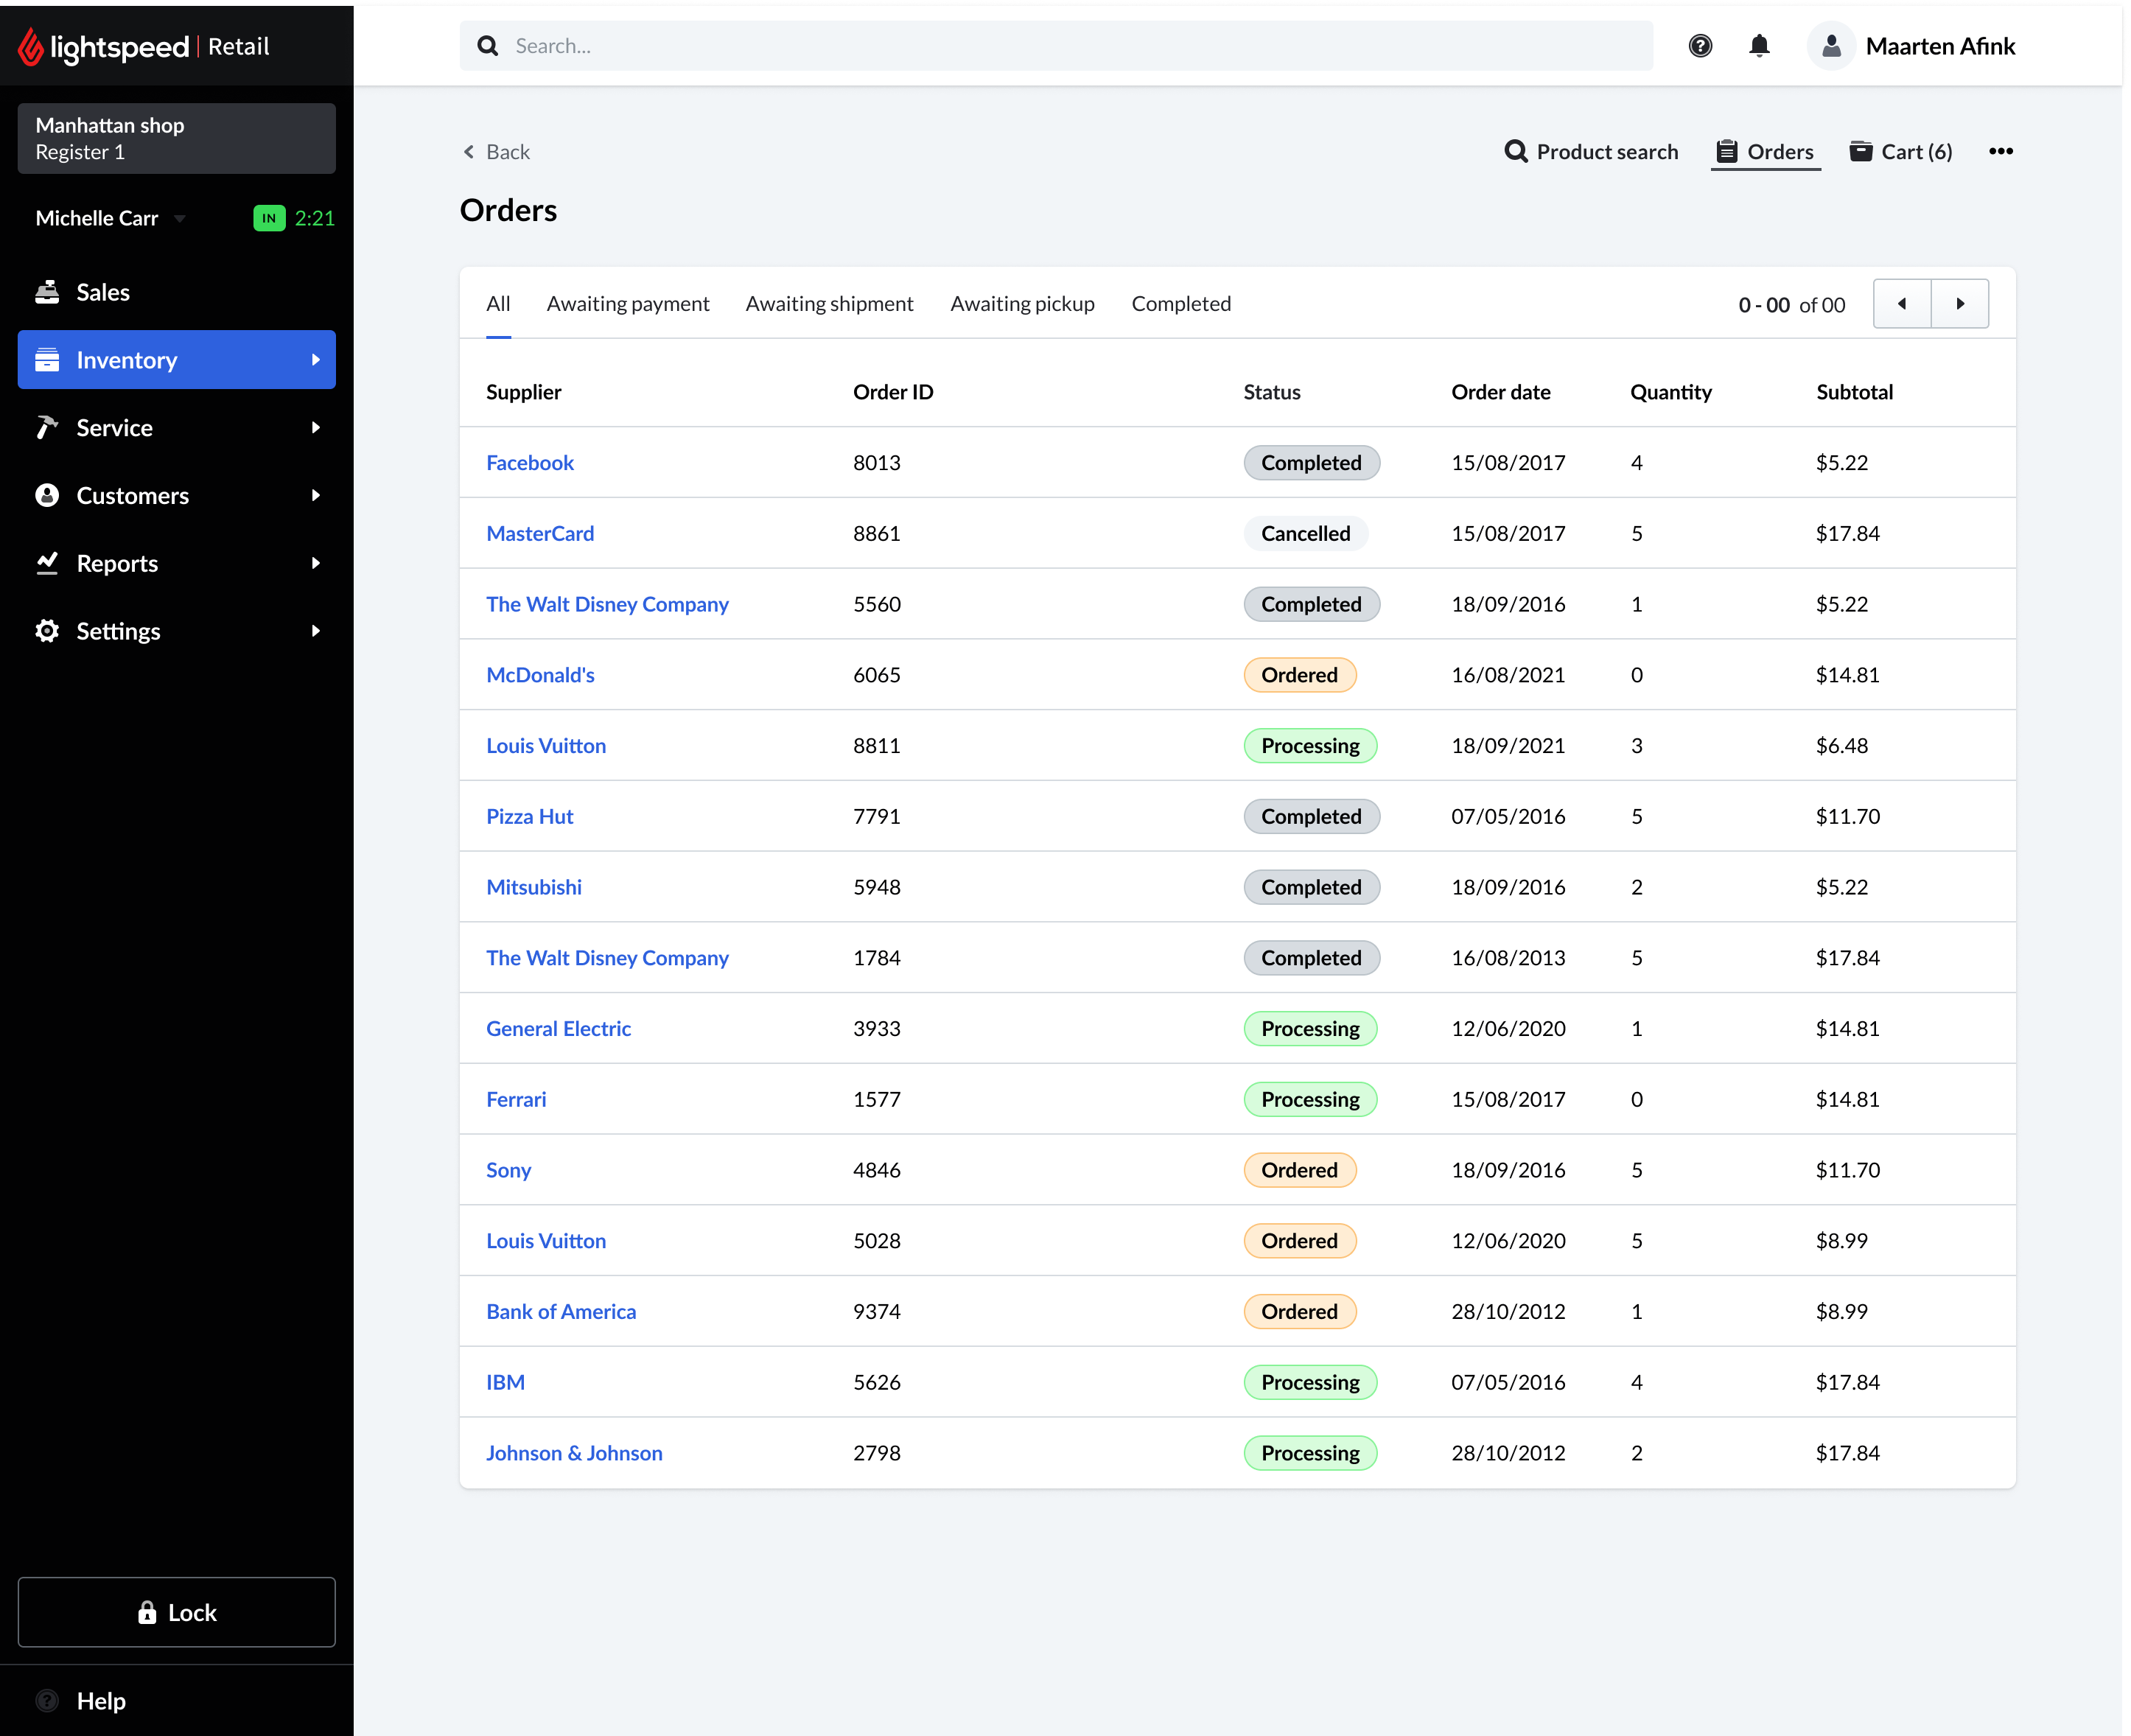Click order ID 5028

(x=877, y=1241)
